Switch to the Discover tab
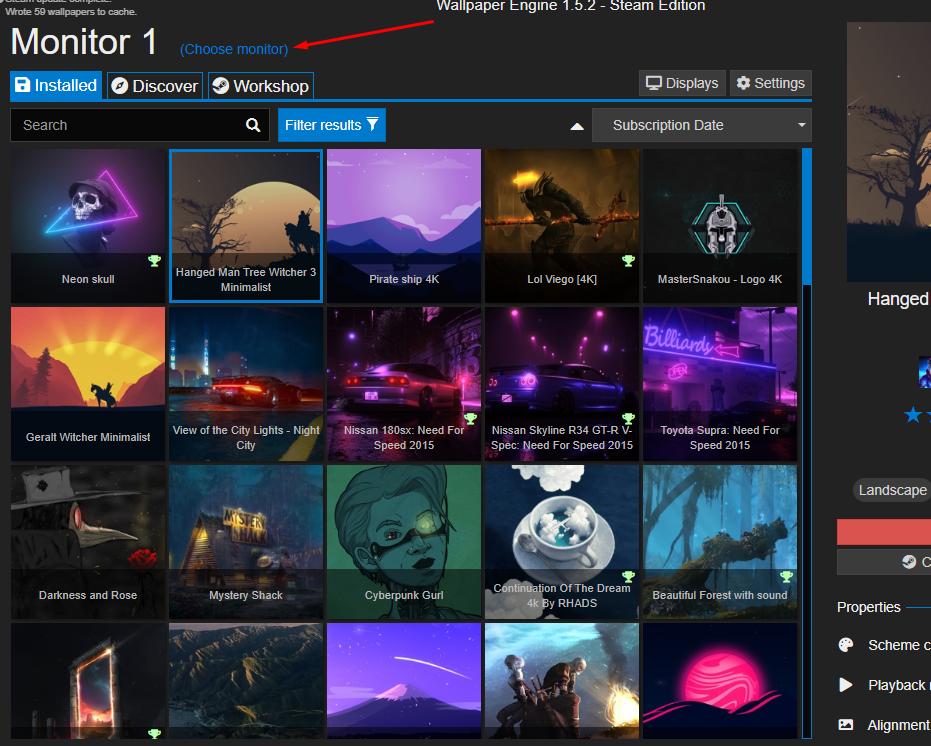 coord(155,86)
